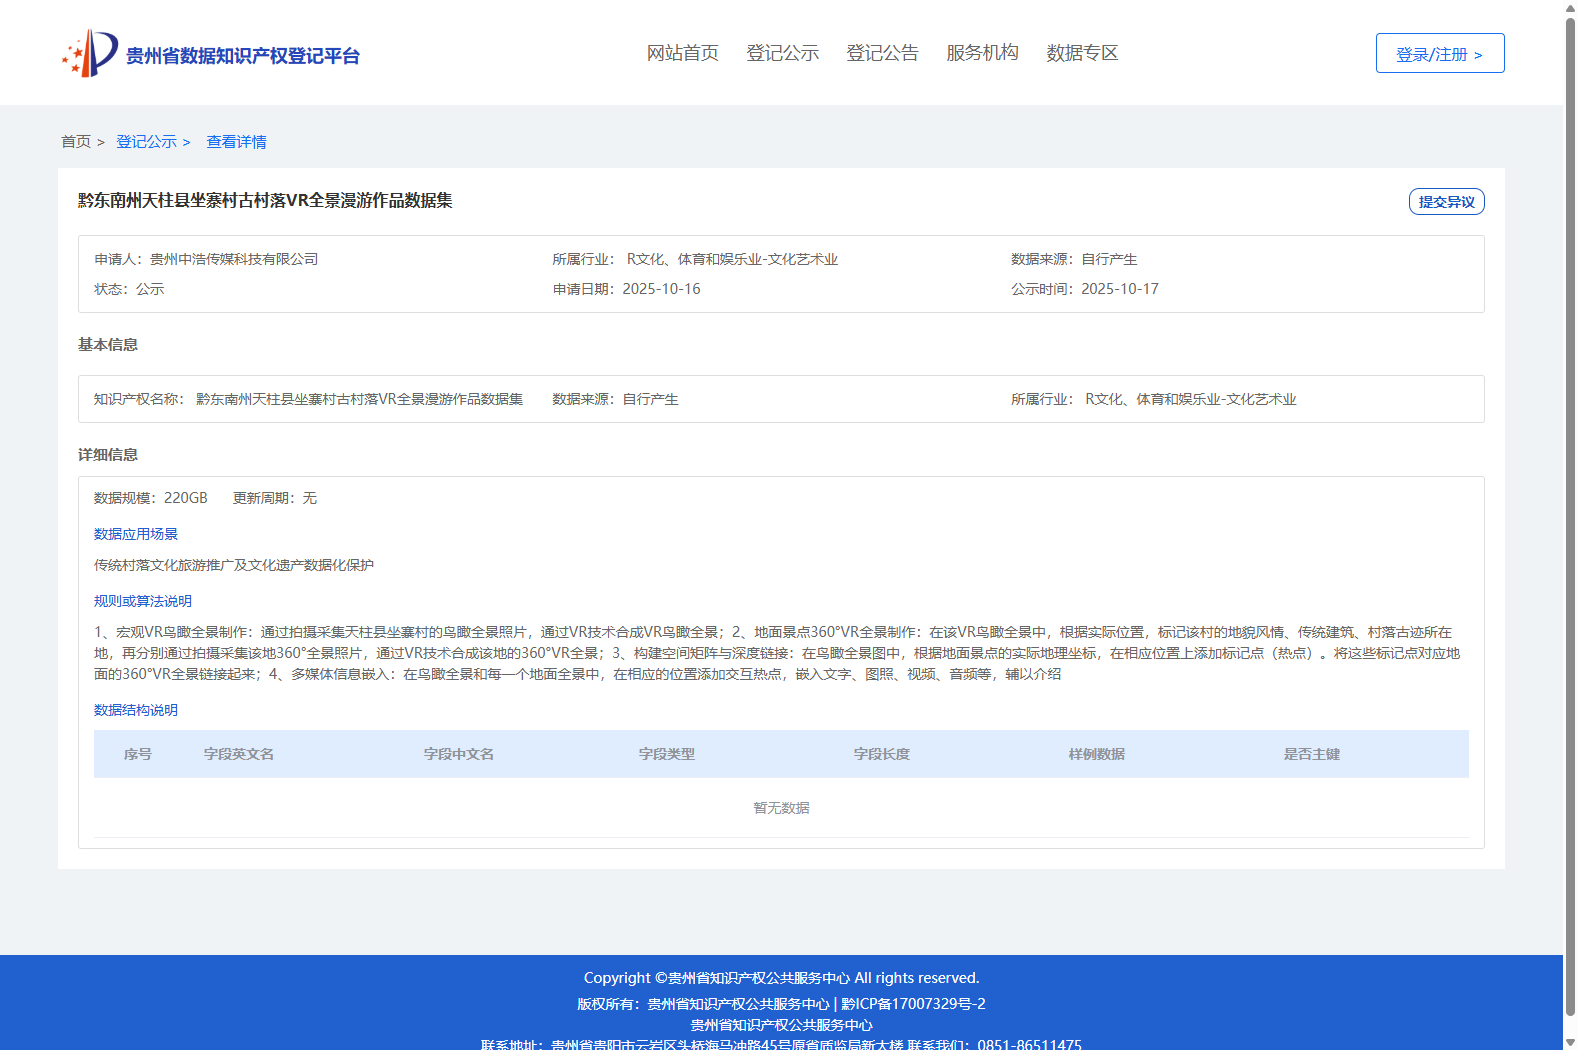This screenshot has height=1050, width=1578.
Task: Open 服务机构 in the navigation menu
Action: click(x=983, y=53)
